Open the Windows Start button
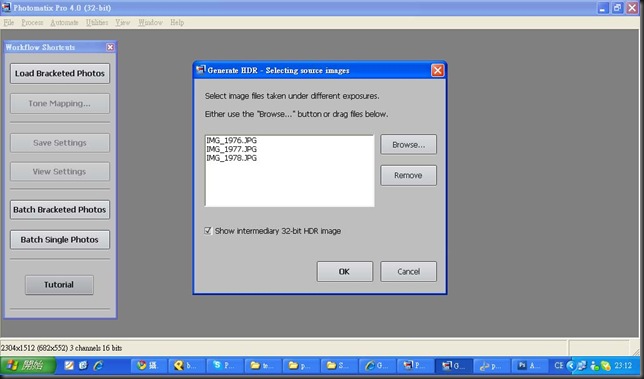Viewport: 644px width, 379px height. [28, 365]
